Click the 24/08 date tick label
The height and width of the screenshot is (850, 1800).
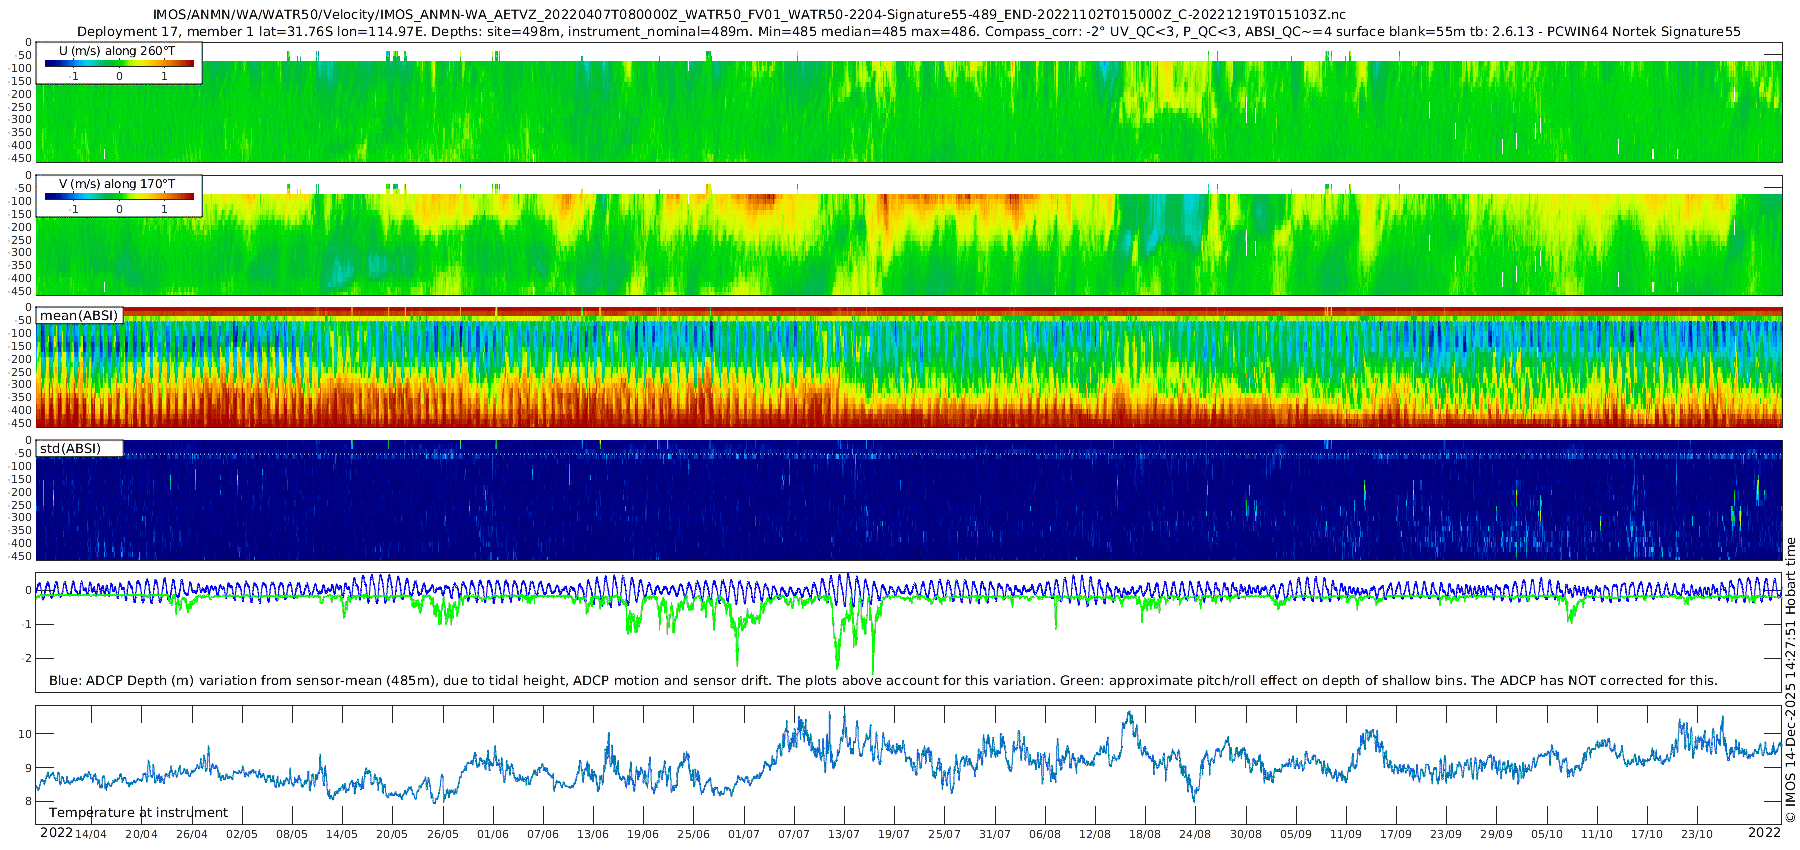[1195, 834]
